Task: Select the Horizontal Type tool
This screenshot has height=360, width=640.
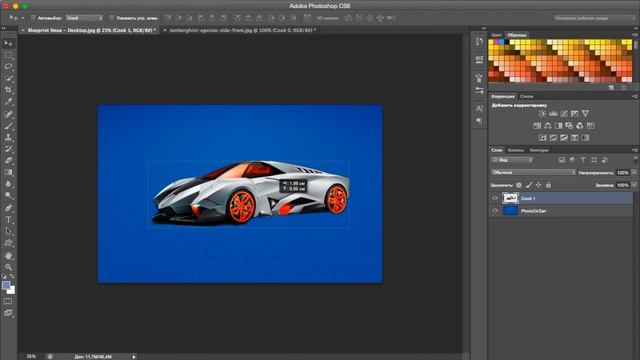Action: click(x=8, y=220)
